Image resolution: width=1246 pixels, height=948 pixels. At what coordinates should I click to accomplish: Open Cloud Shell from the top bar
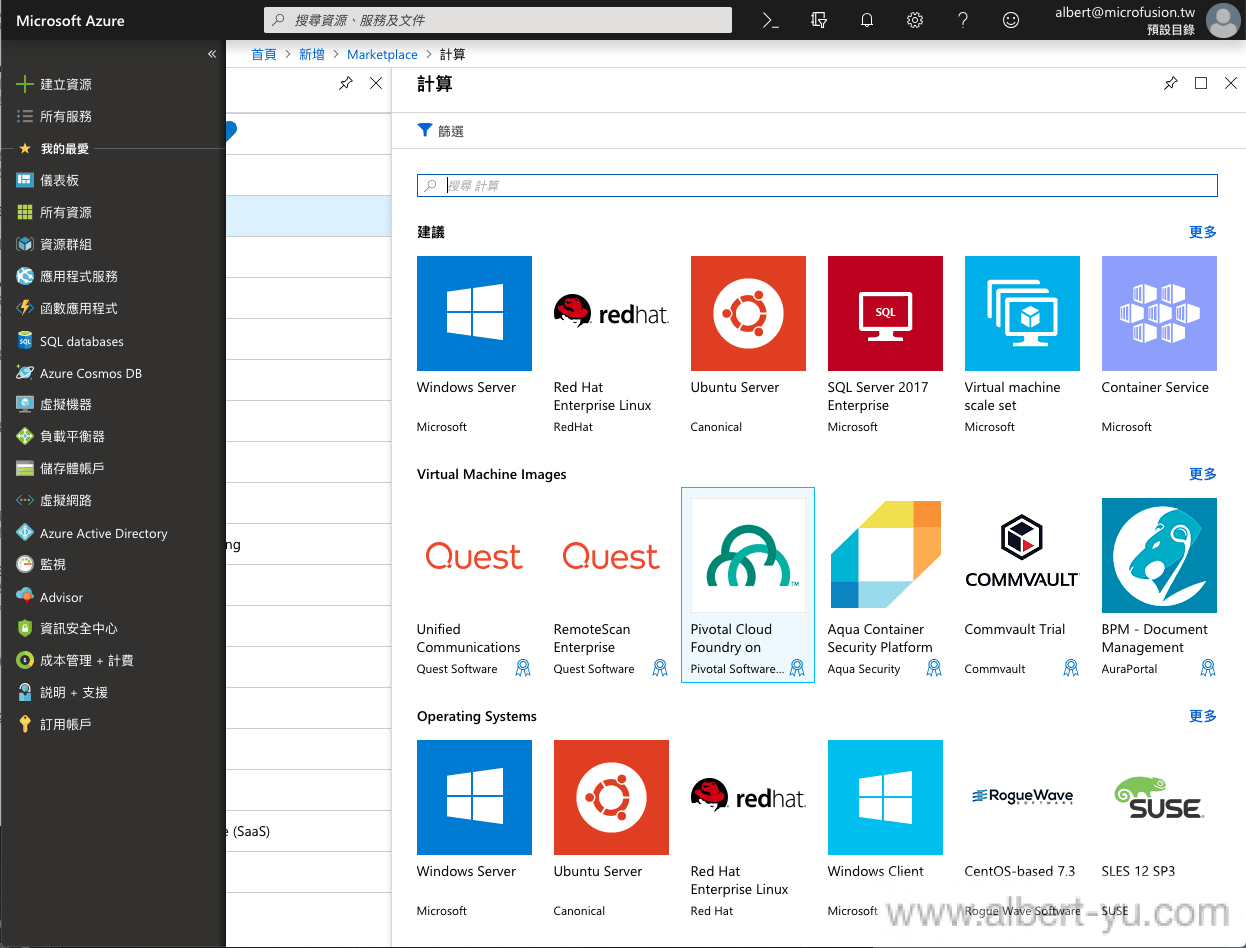coord(770,20)
